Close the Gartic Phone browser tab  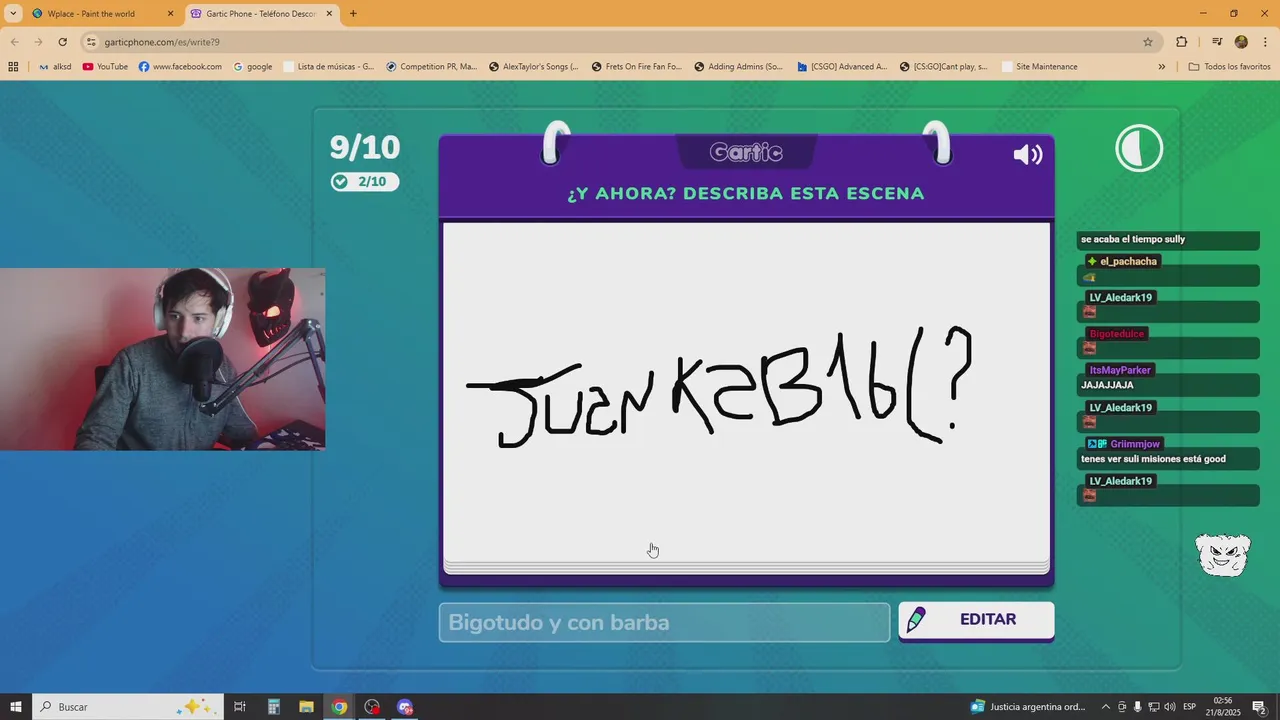(x=329, y=14)
